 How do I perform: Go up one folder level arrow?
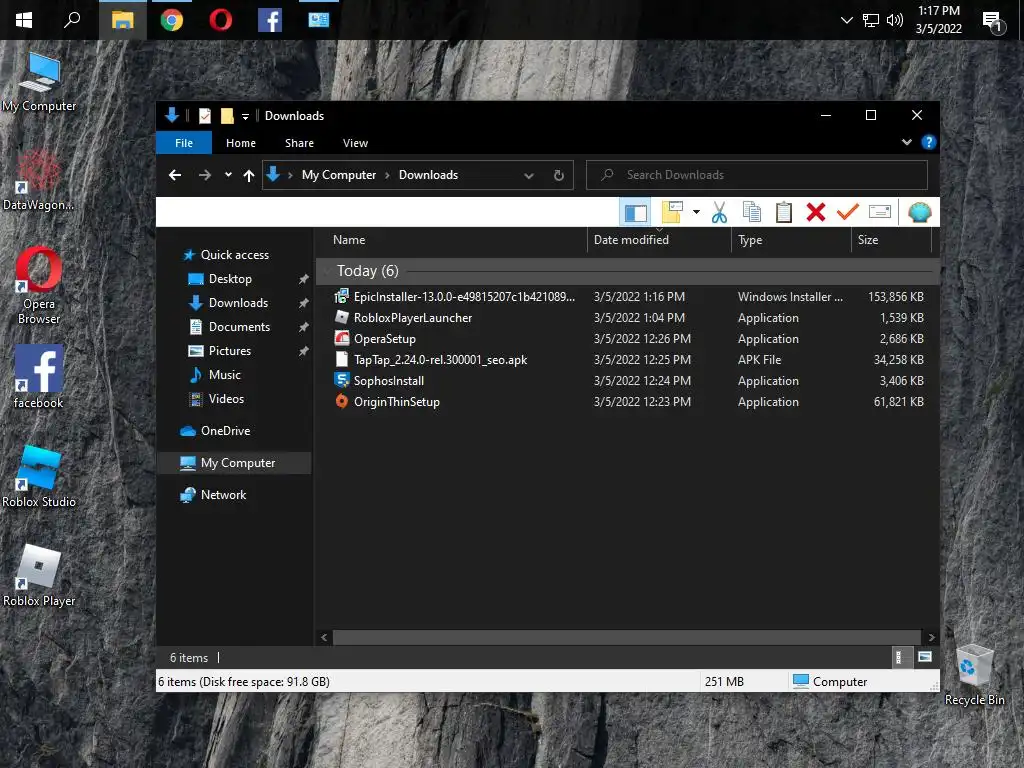coord(249,175)
